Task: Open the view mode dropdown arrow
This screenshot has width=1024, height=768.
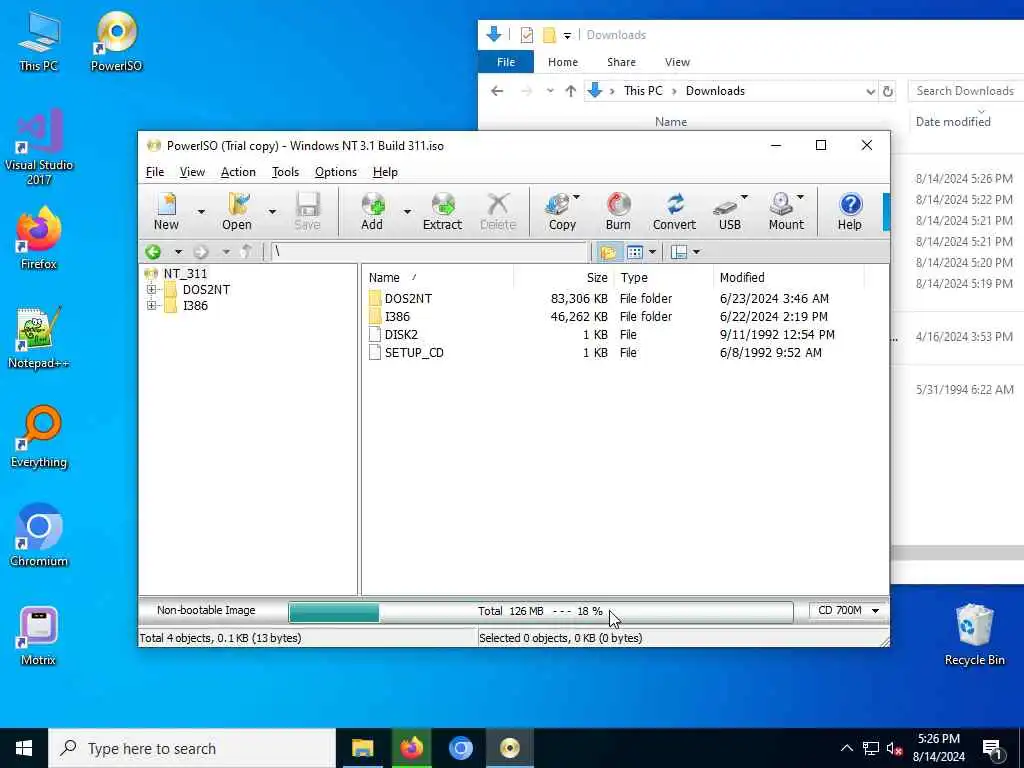Action: [x=652, y=251]
